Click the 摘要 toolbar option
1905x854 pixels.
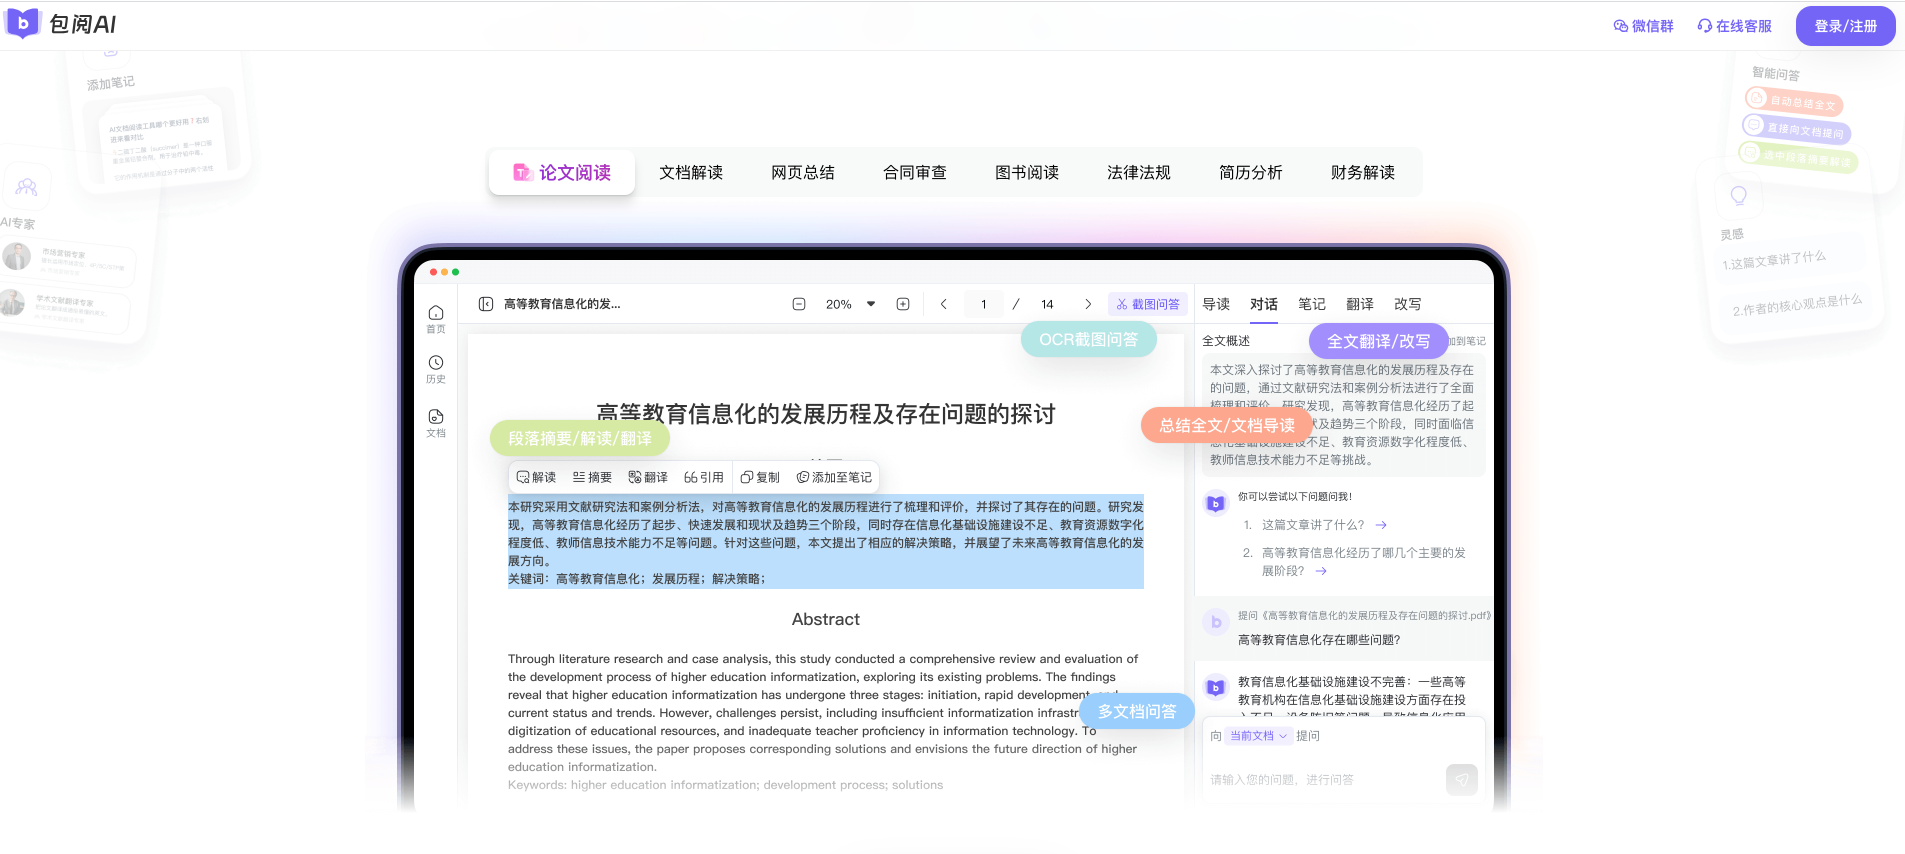592,477
